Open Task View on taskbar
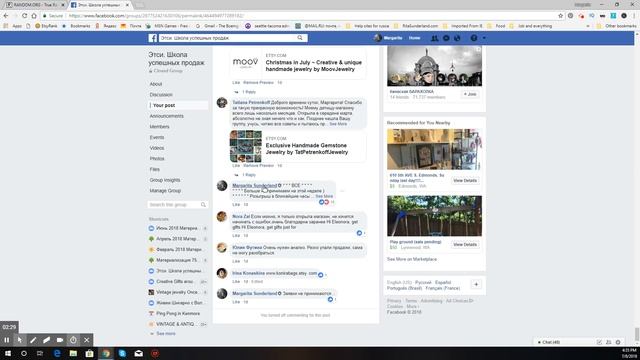Screen dimensions: 640x360 (x=40, y=353)
